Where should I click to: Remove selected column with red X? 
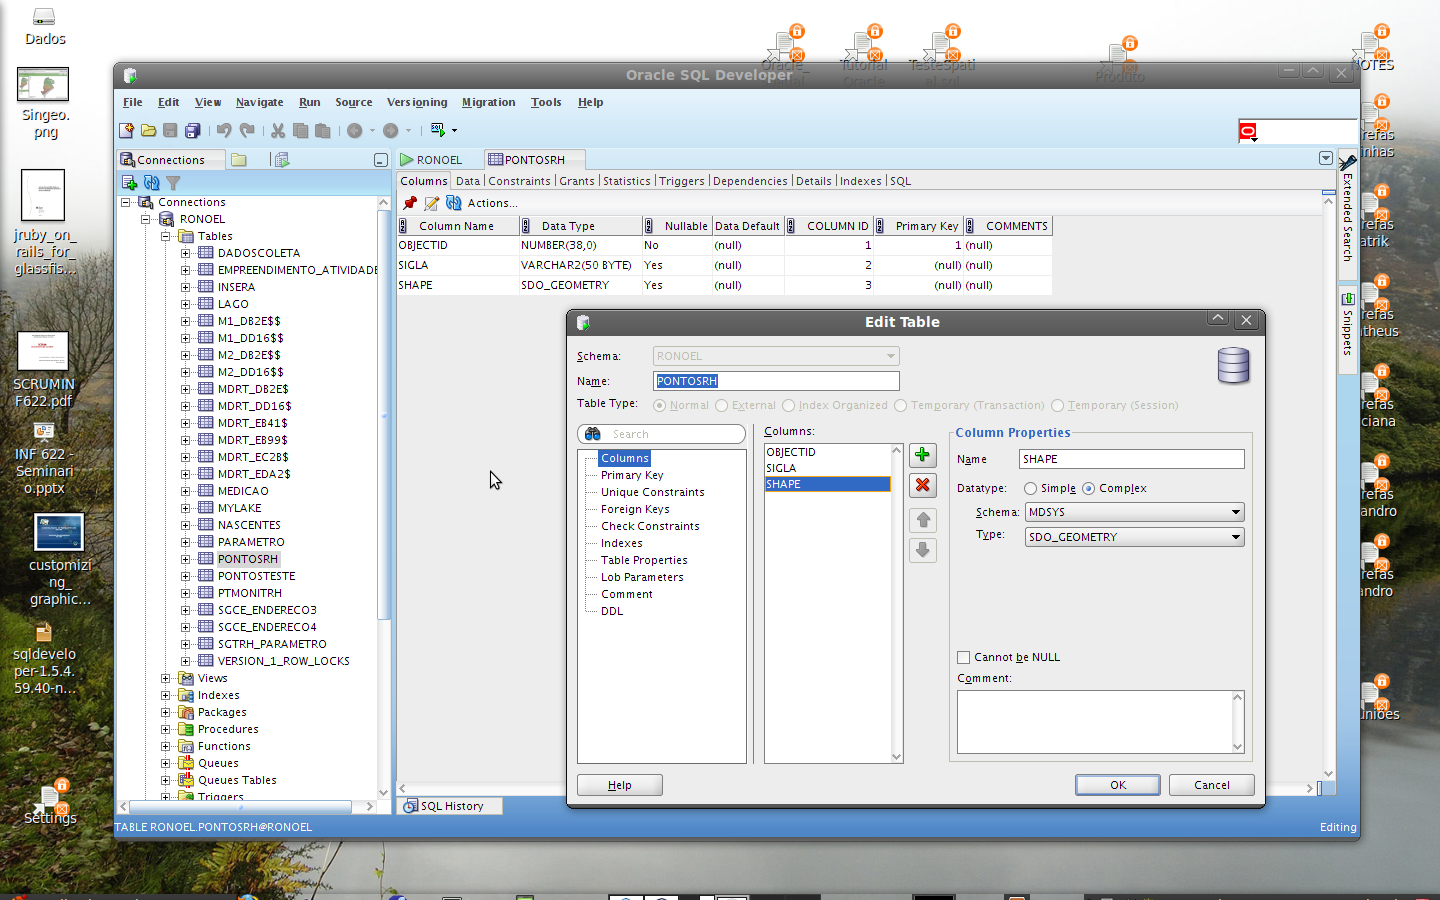(x=923, y=485)
